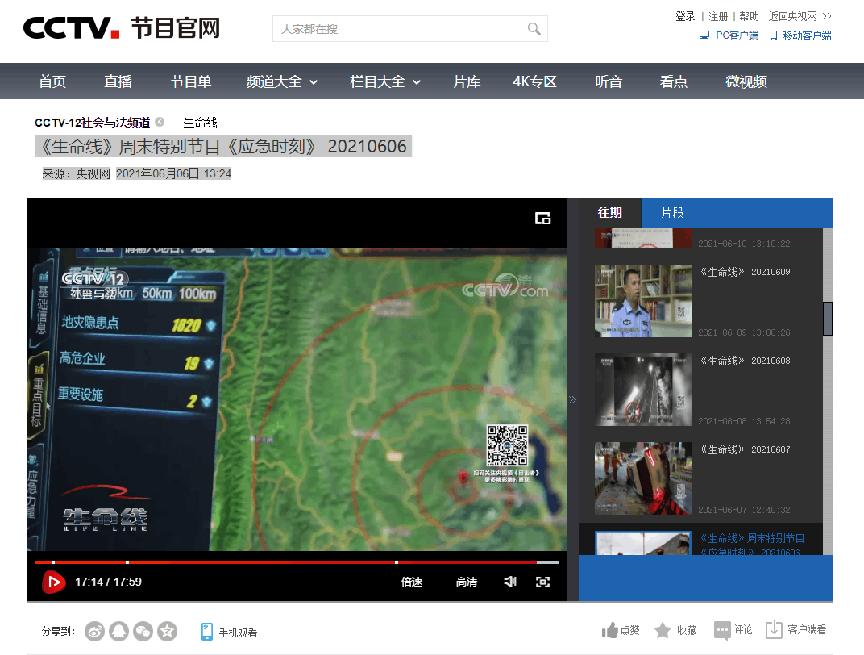This screenshot has width=864, height=655.
Task: Click the 登录 link
Action: point(685,16)
